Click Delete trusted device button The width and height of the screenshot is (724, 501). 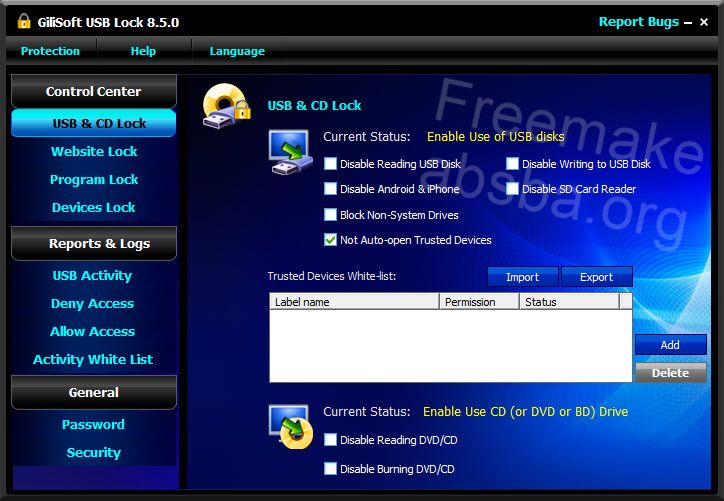[670, 373]
